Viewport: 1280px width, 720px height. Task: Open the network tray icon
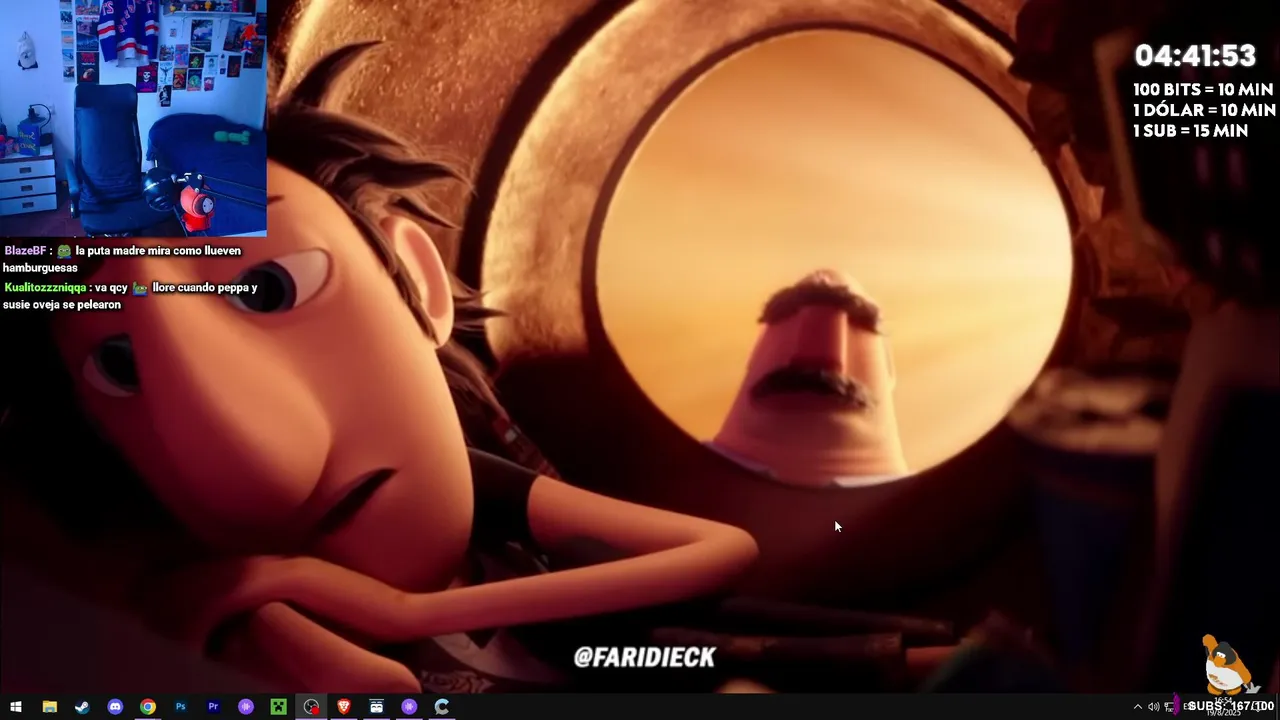1170,707
